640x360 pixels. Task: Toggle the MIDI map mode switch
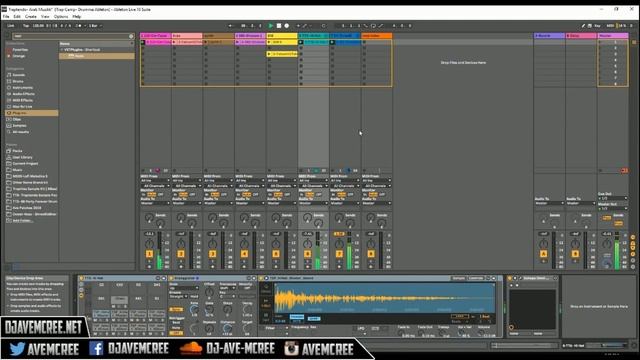click(x=610, y=26)
